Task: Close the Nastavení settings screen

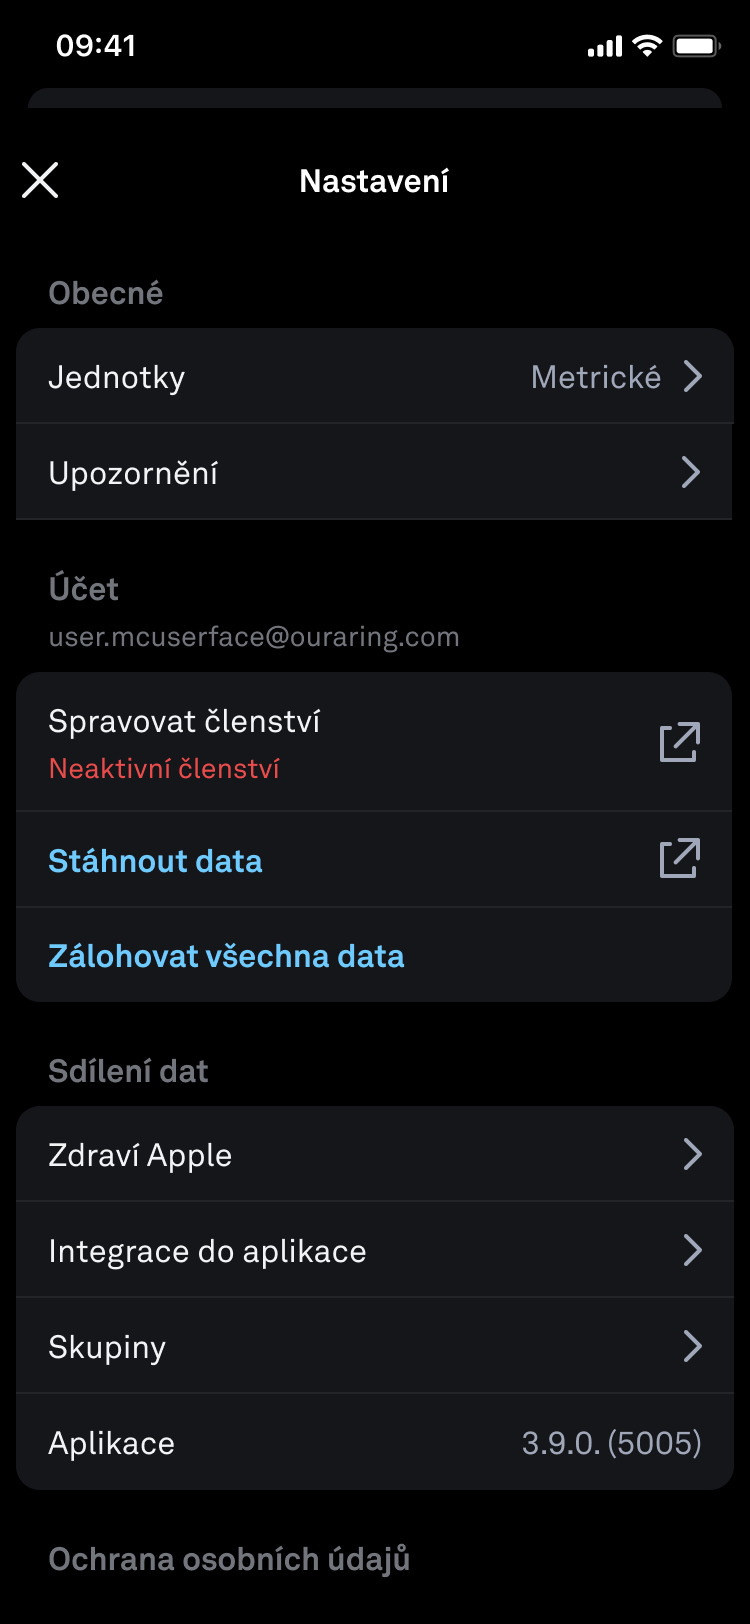Action: 40,180
